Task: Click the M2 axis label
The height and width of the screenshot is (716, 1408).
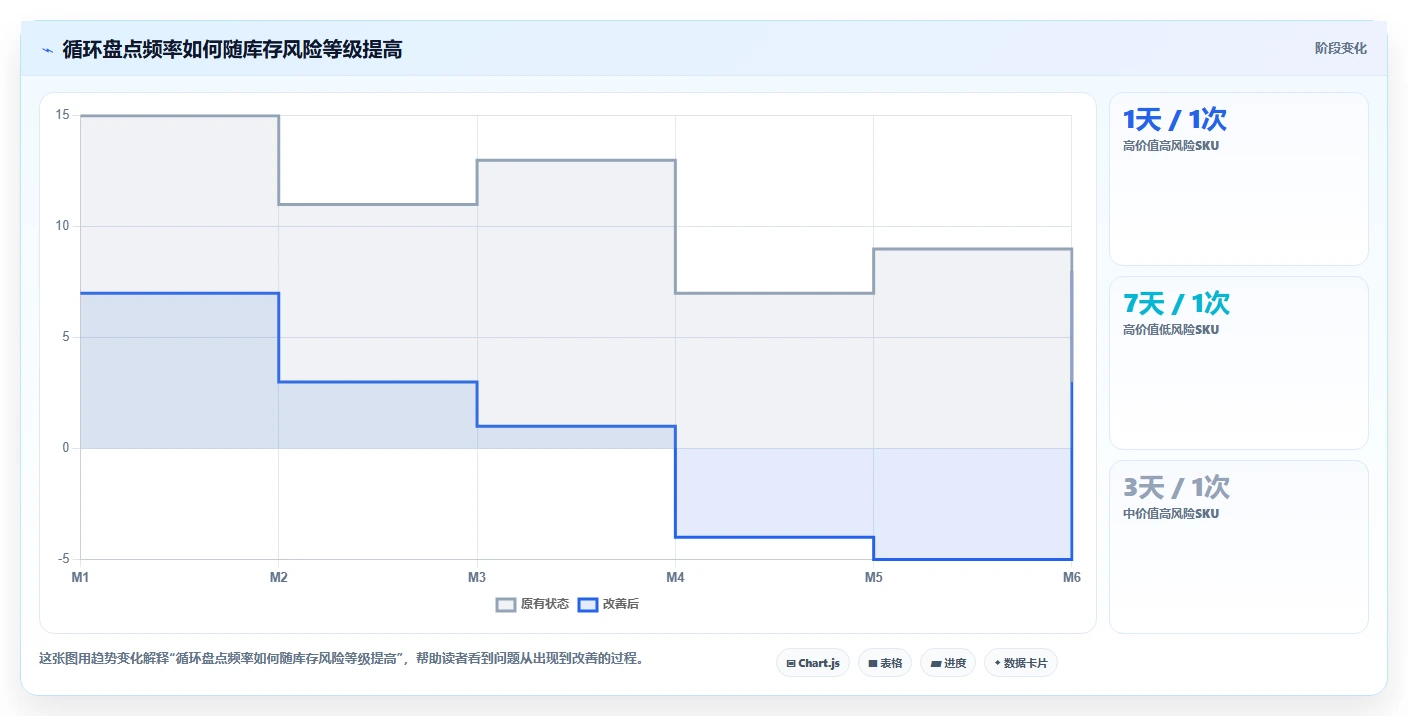Action: pos(279,577)
